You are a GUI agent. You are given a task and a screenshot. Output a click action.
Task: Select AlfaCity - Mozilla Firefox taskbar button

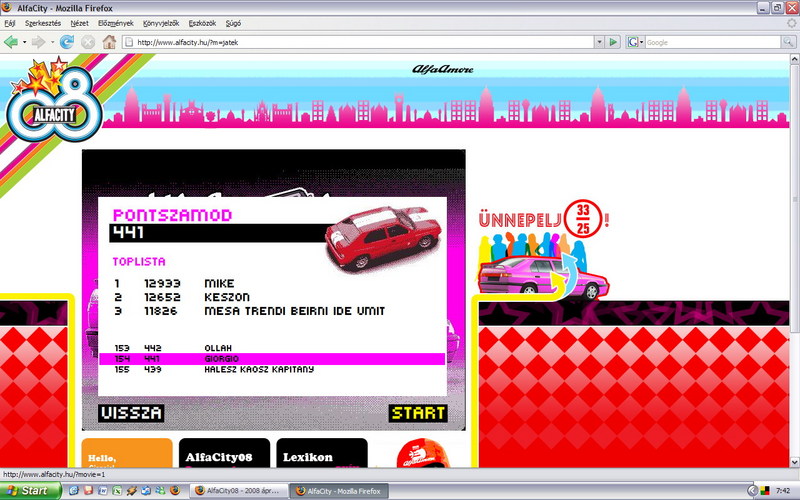(339, 491)
